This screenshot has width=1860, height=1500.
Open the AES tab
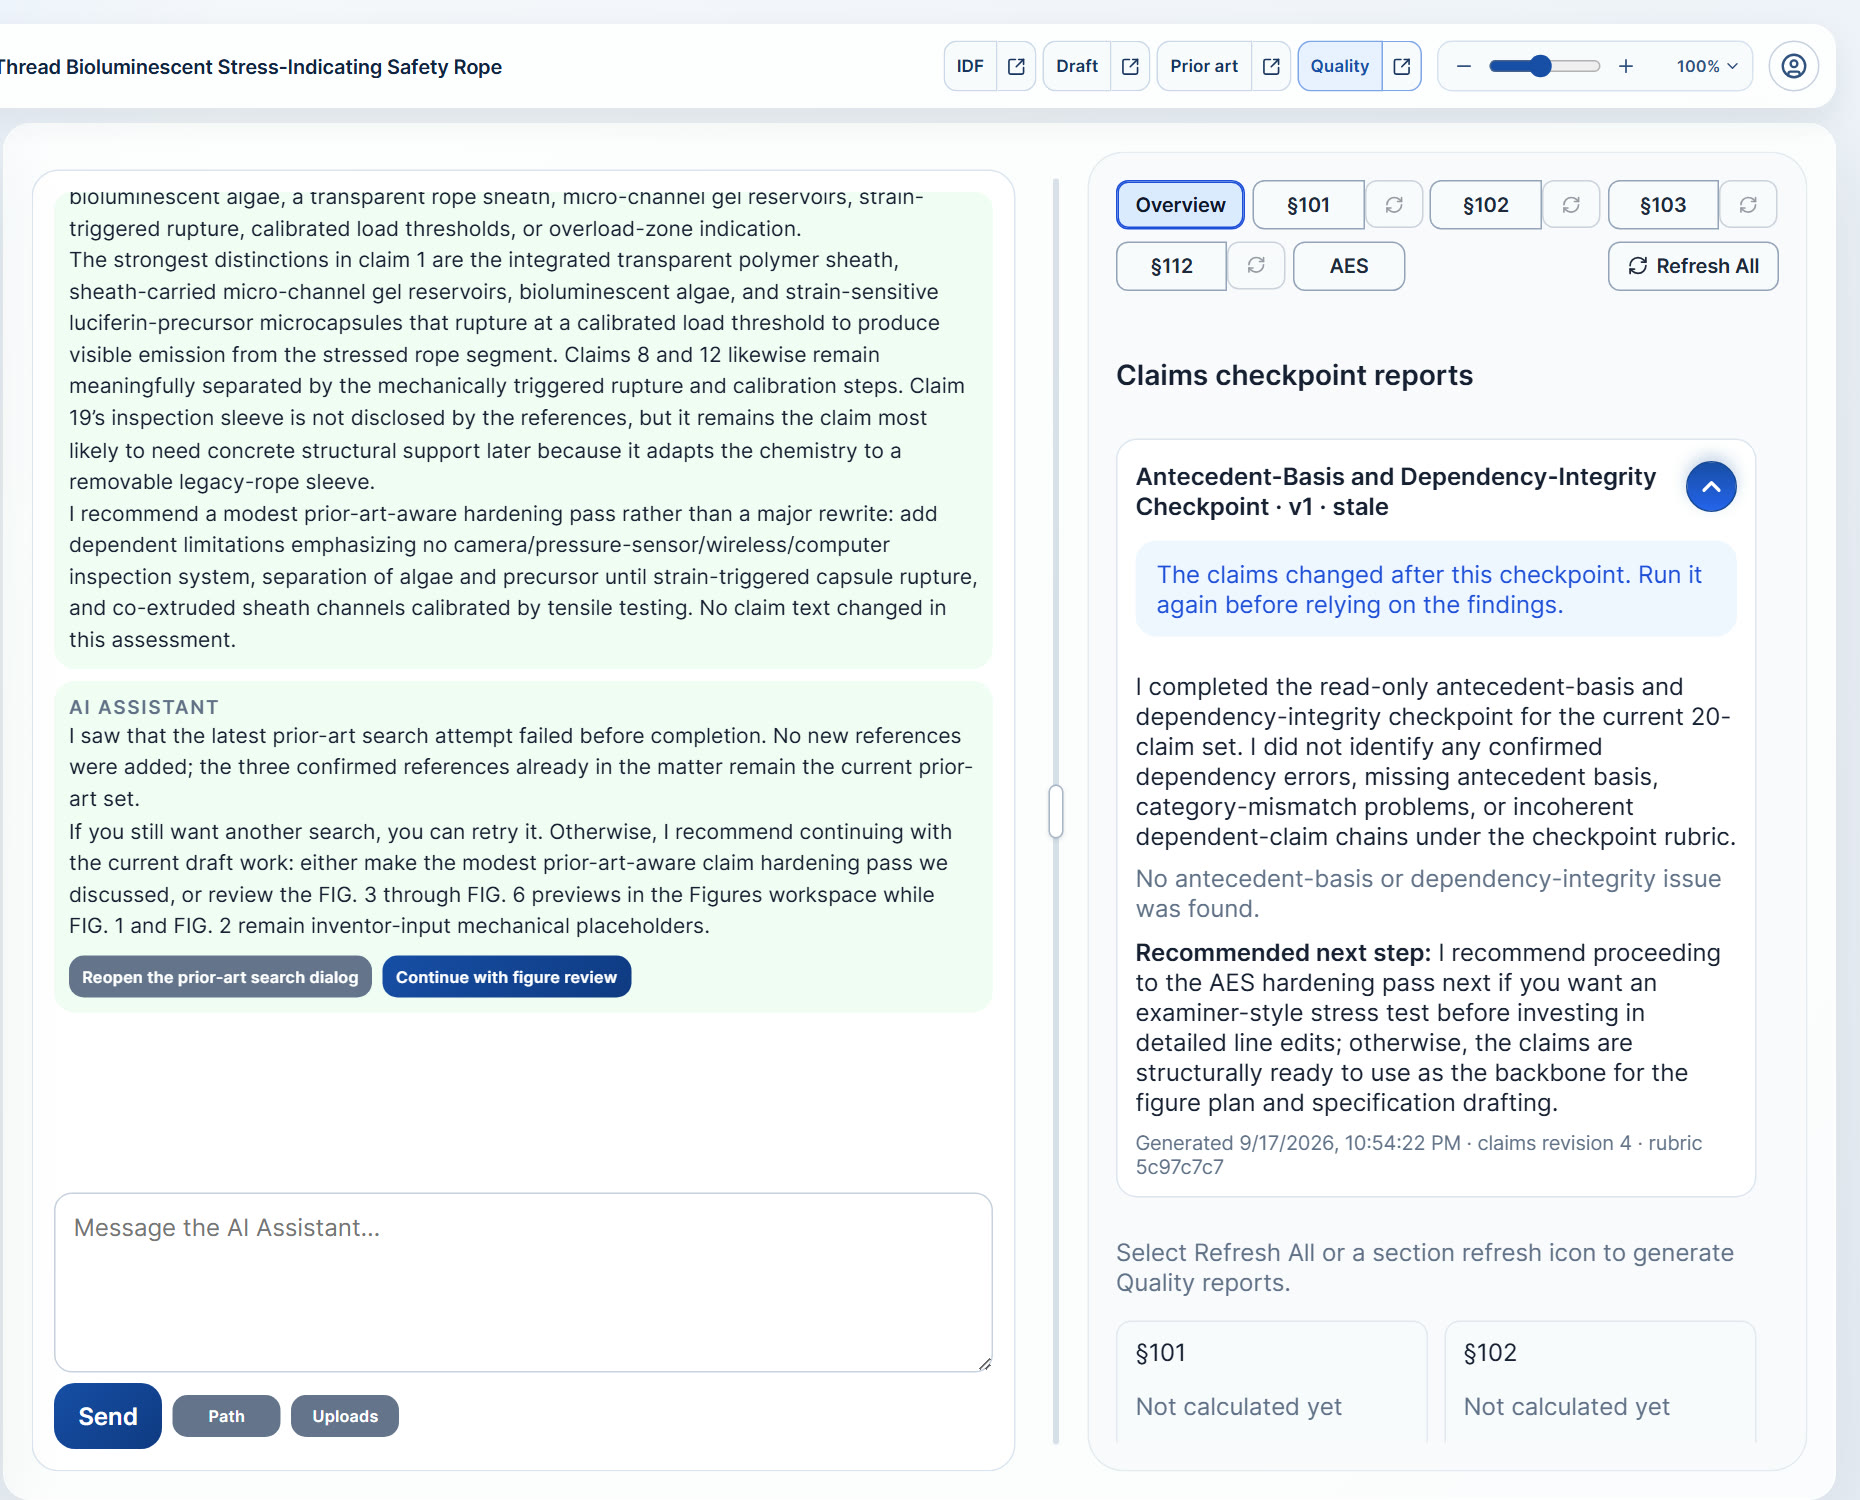(x=1349, y=266)
